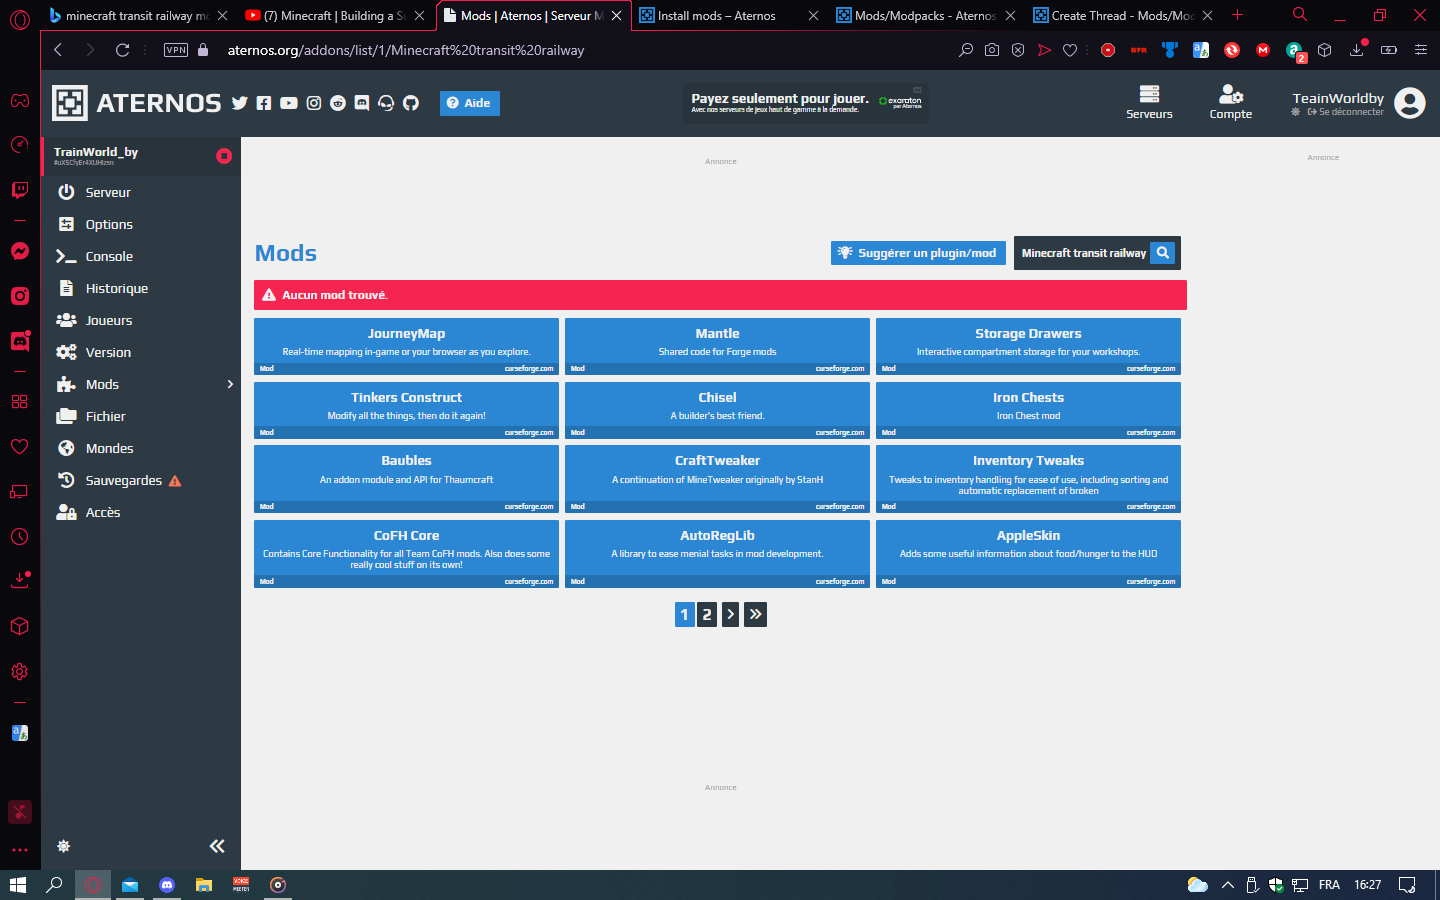The image size is (1440, 900).
Task: Open the Compte account page
Action: pos(1231,102)
